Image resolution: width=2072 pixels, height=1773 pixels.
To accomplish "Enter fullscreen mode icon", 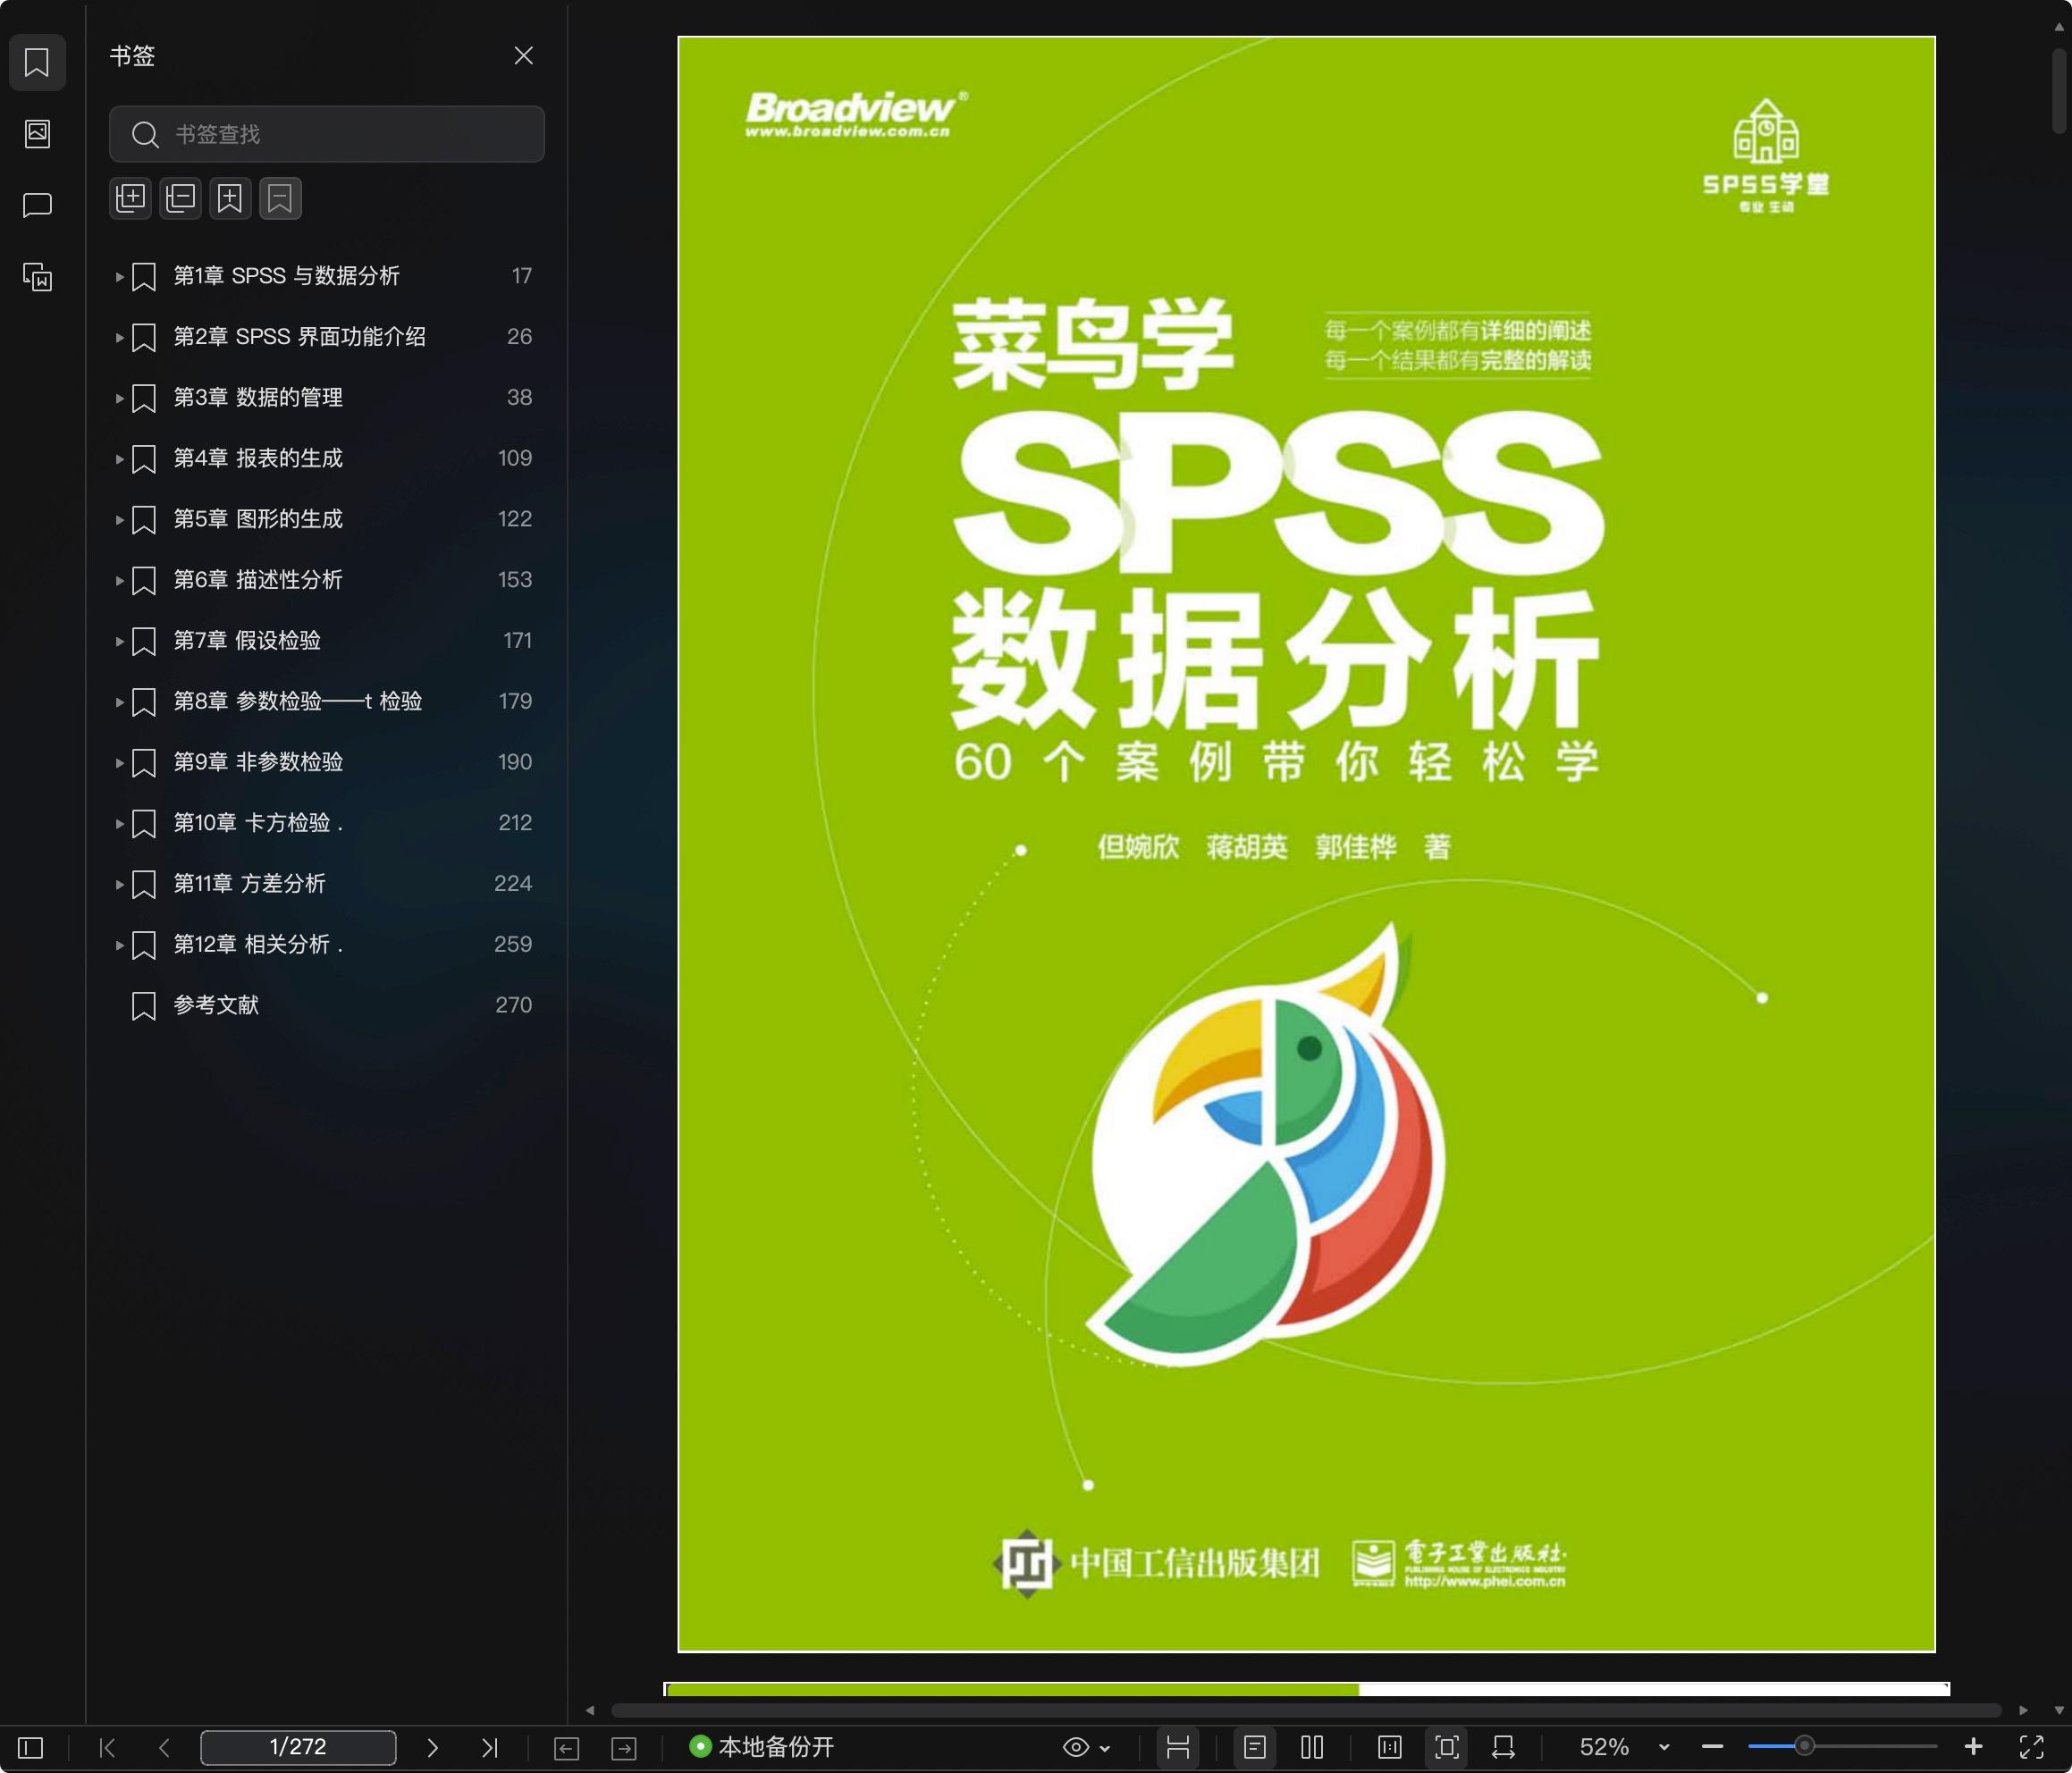I will point(2032,1747).
